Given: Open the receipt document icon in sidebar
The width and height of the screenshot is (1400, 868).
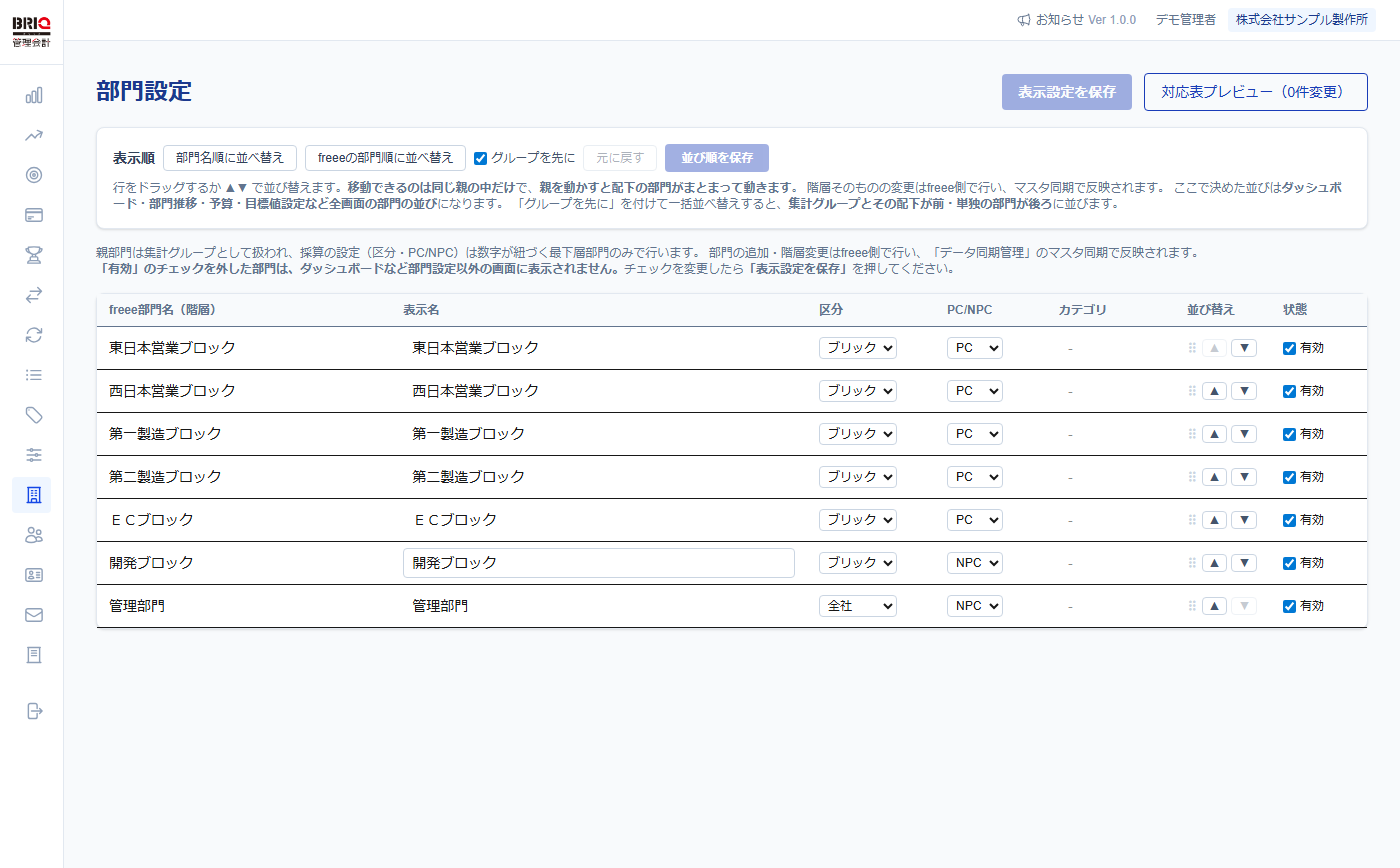Looking at the screenshot, I should click(33, 655).
